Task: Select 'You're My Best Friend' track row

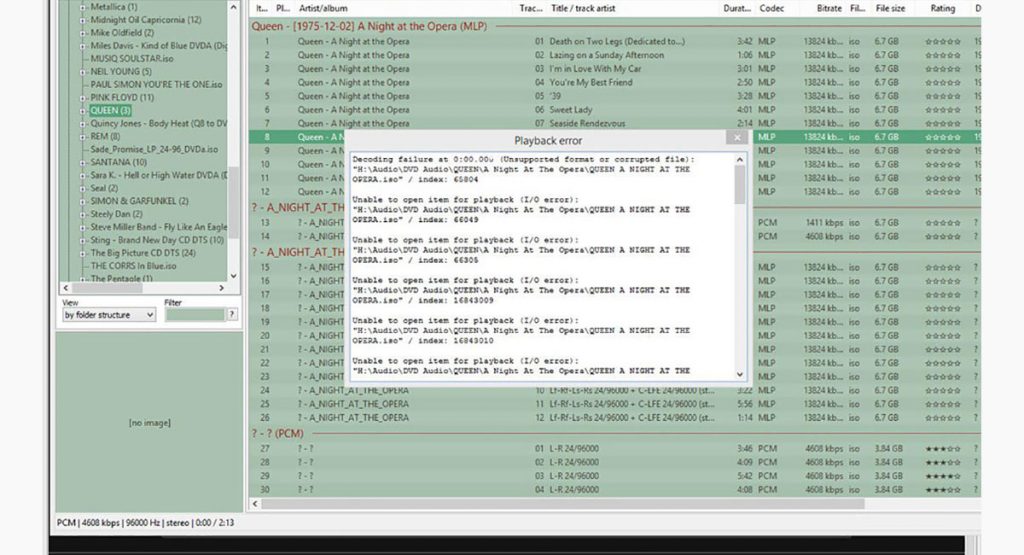Action: point(614,82)
